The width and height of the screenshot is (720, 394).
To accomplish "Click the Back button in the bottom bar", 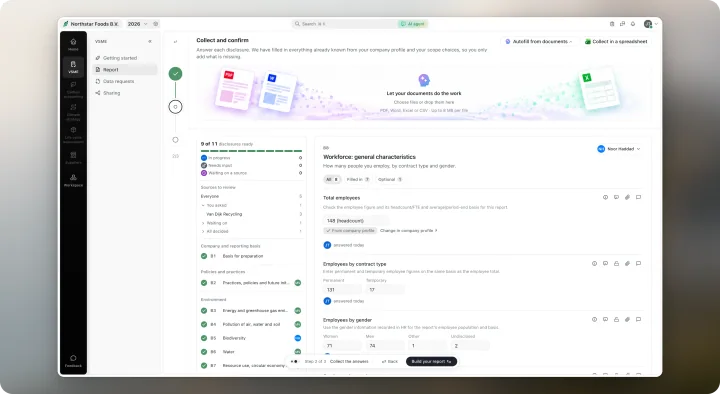I will (x=390, y=361).
